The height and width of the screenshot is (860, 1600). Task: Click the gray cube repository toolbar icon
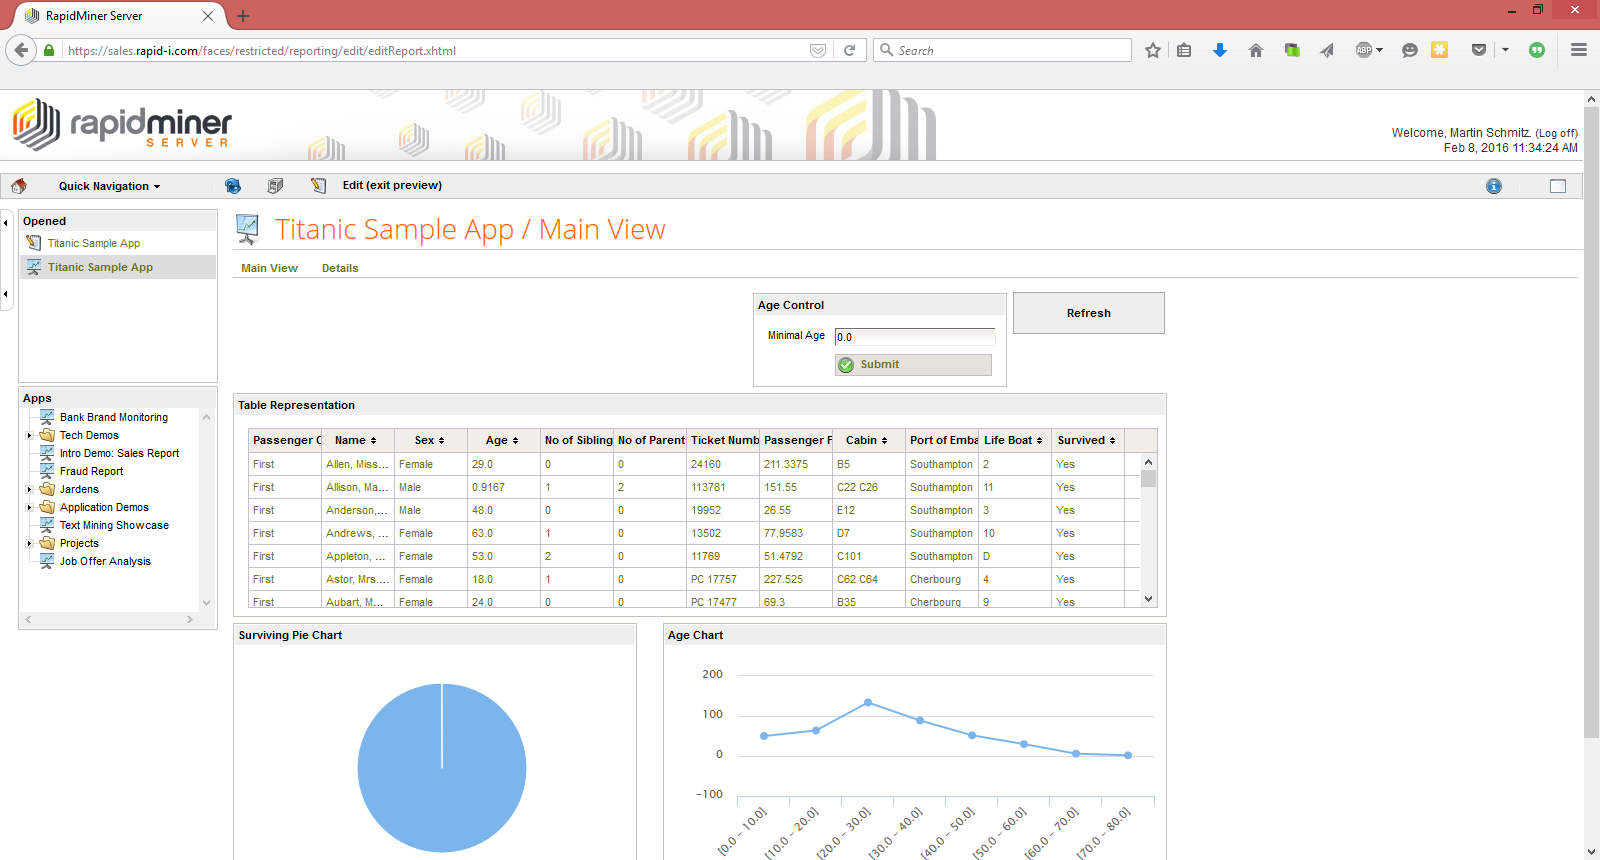[275, 186]
